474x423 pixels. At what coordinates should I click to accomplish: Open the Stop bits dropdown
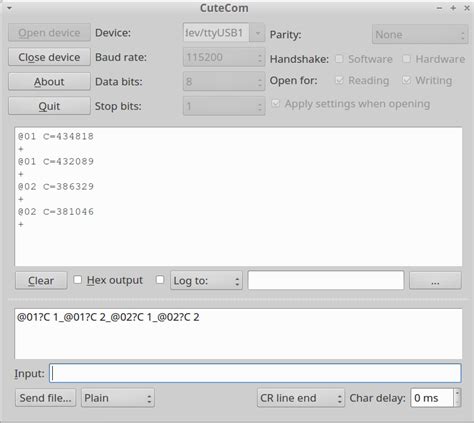[x=224, y=106]
